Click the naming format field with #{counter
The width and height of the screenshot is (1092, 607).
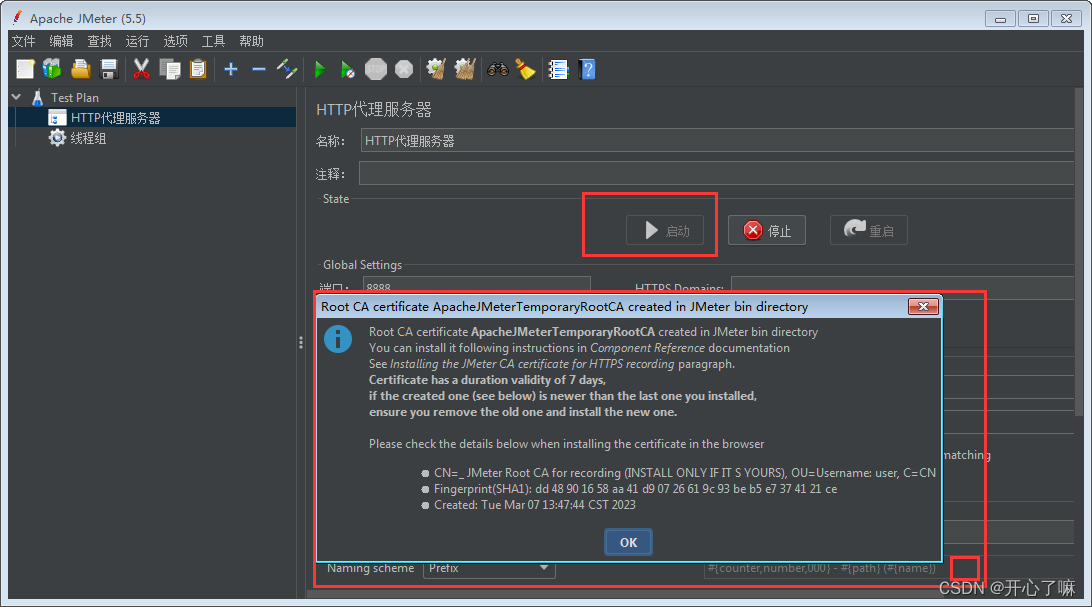coord(822,568)
